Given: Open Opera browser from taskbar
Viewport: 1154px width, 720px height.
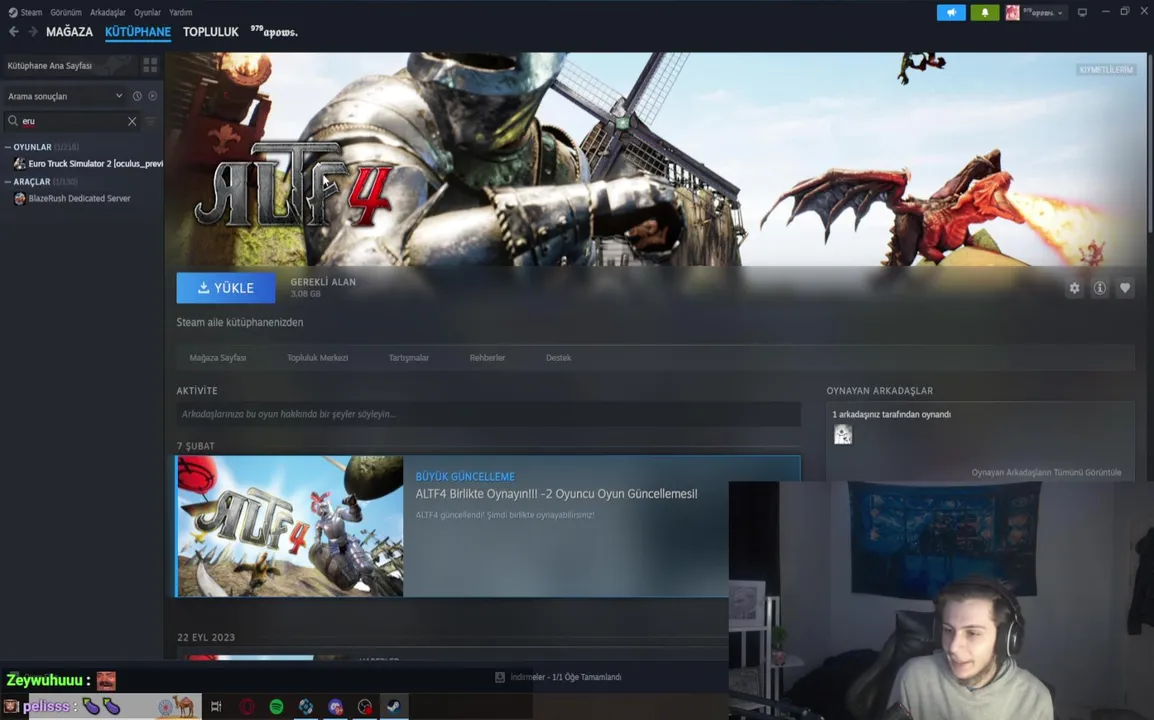Looking at the screenshot, I should tap(247, 707).
